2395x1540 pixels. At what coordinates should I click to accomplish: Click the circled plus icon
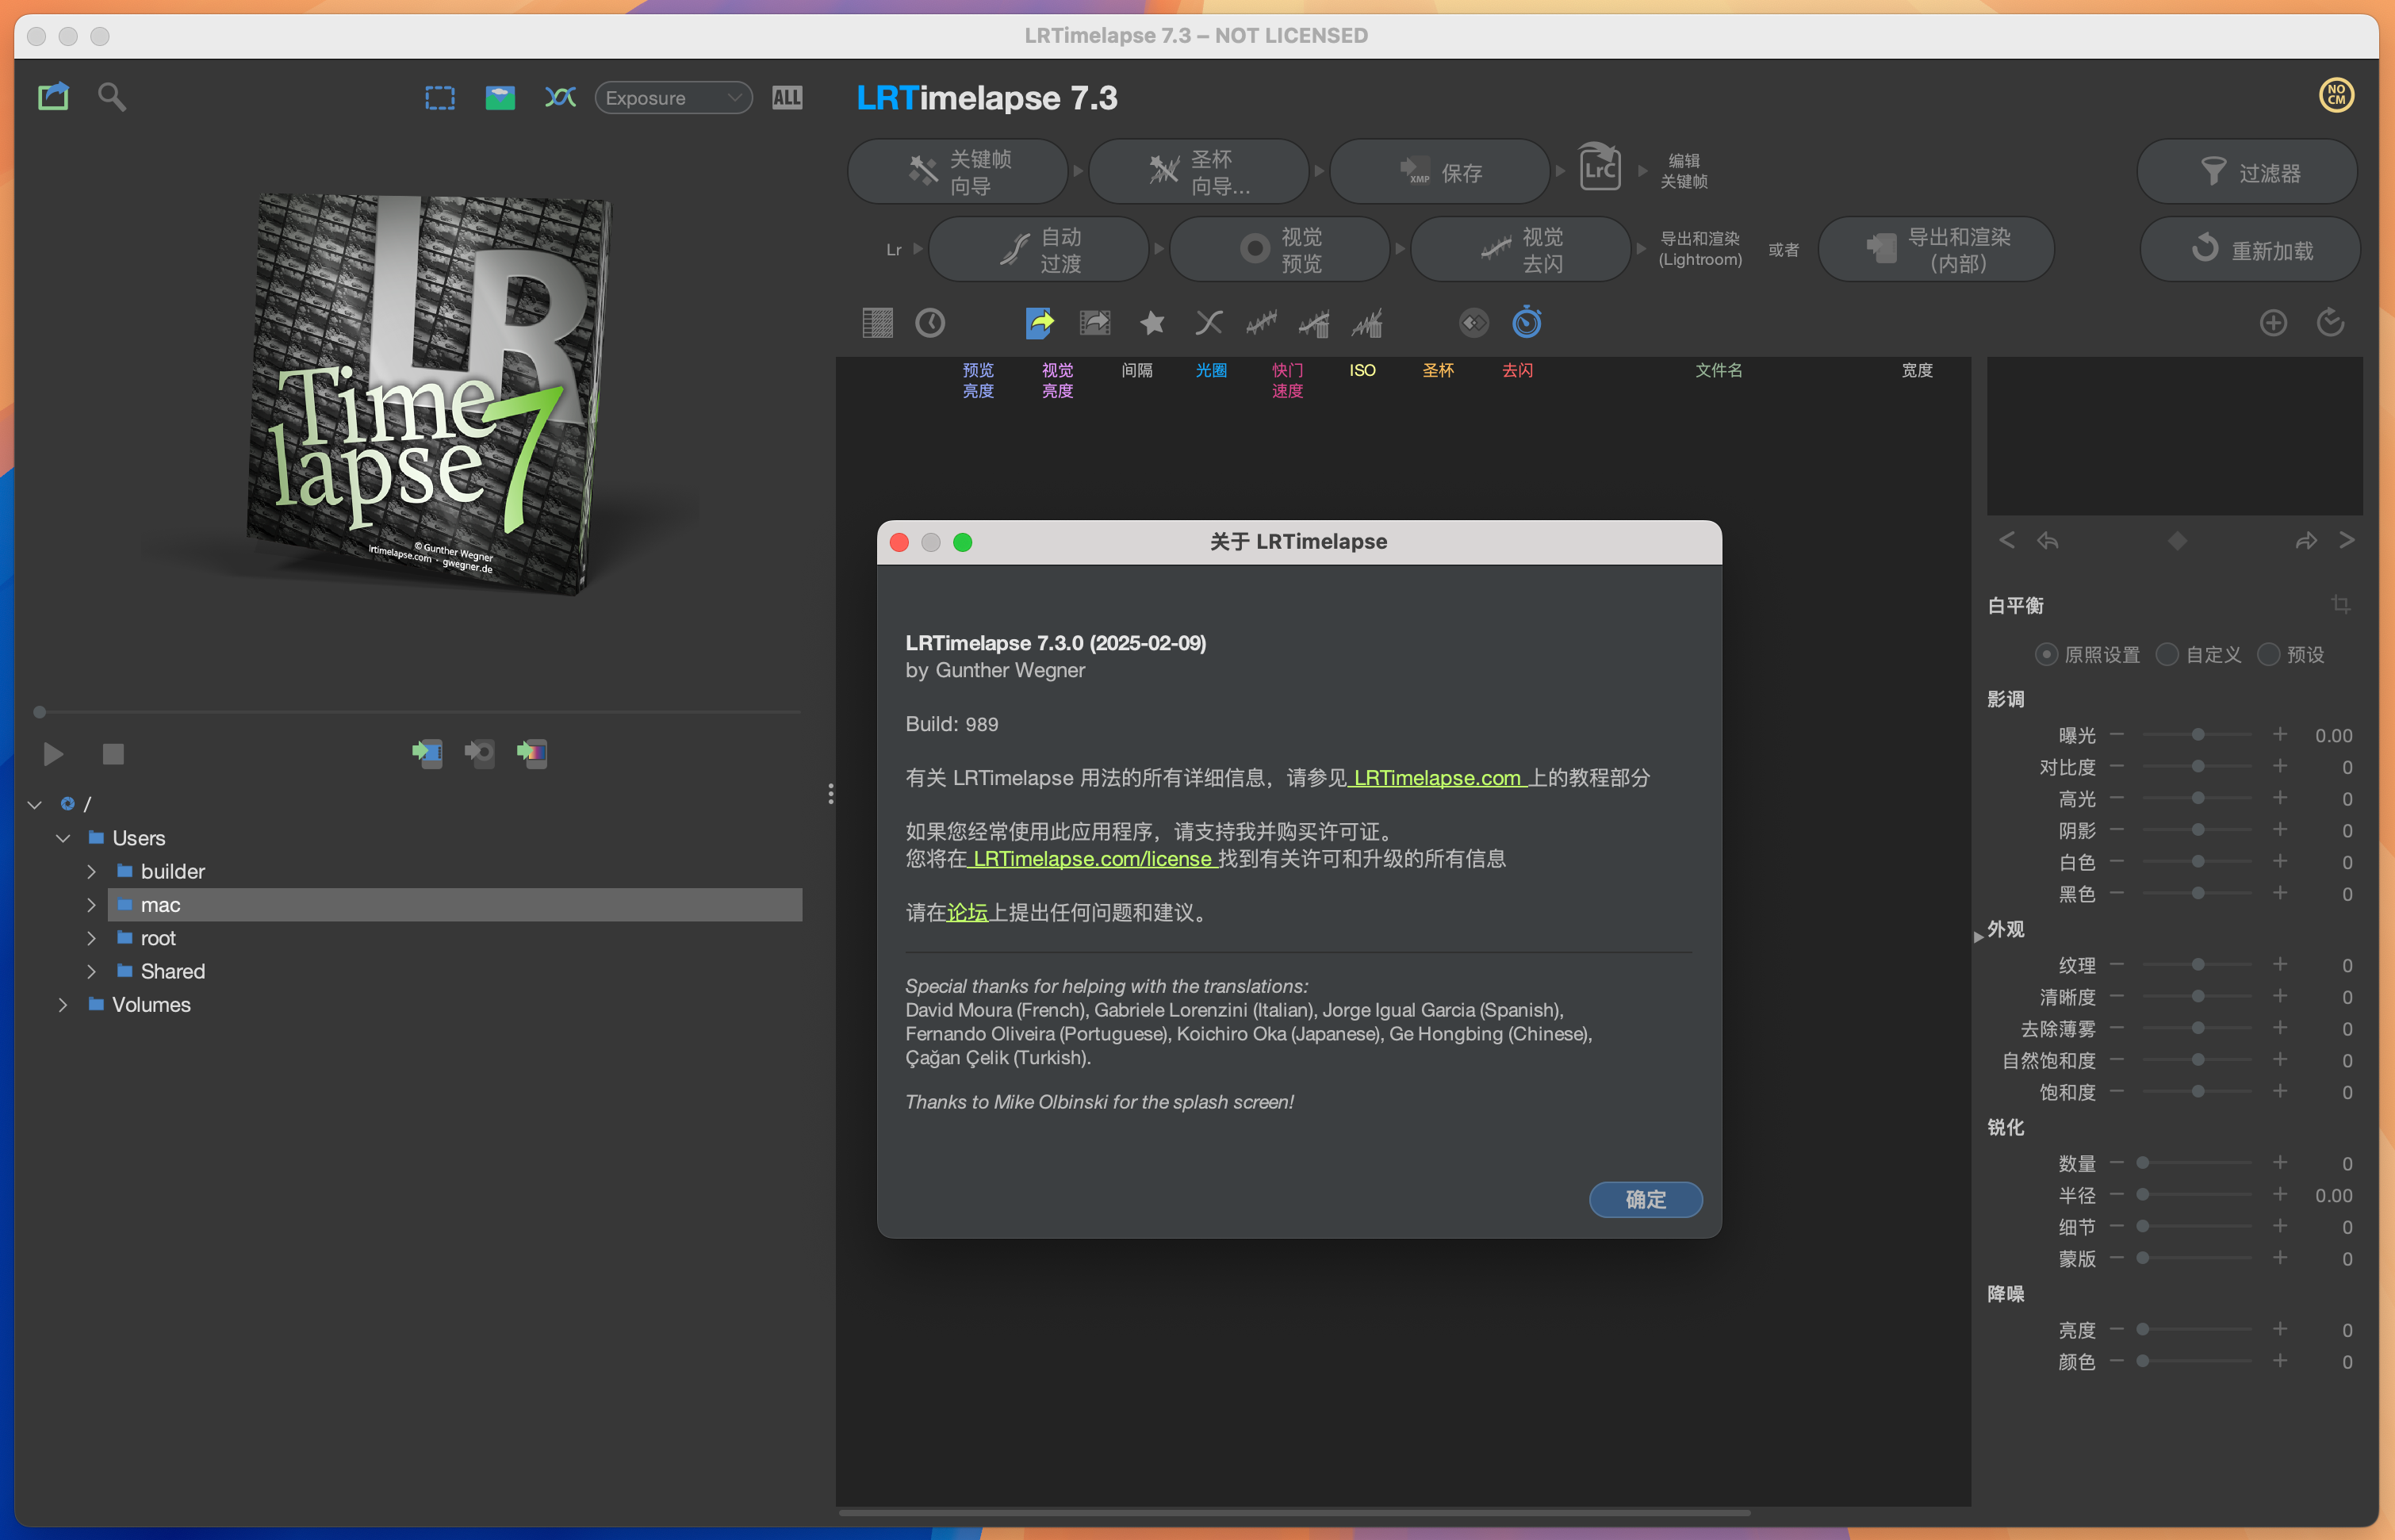[x=2273, y=323]
